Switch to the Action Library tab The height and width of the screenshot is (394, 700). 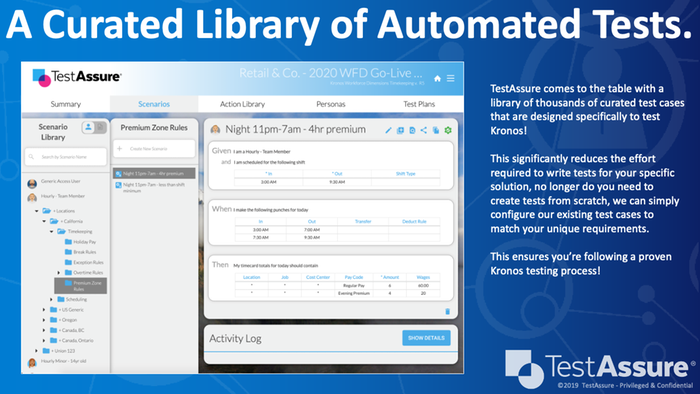[x=242, y=104]
